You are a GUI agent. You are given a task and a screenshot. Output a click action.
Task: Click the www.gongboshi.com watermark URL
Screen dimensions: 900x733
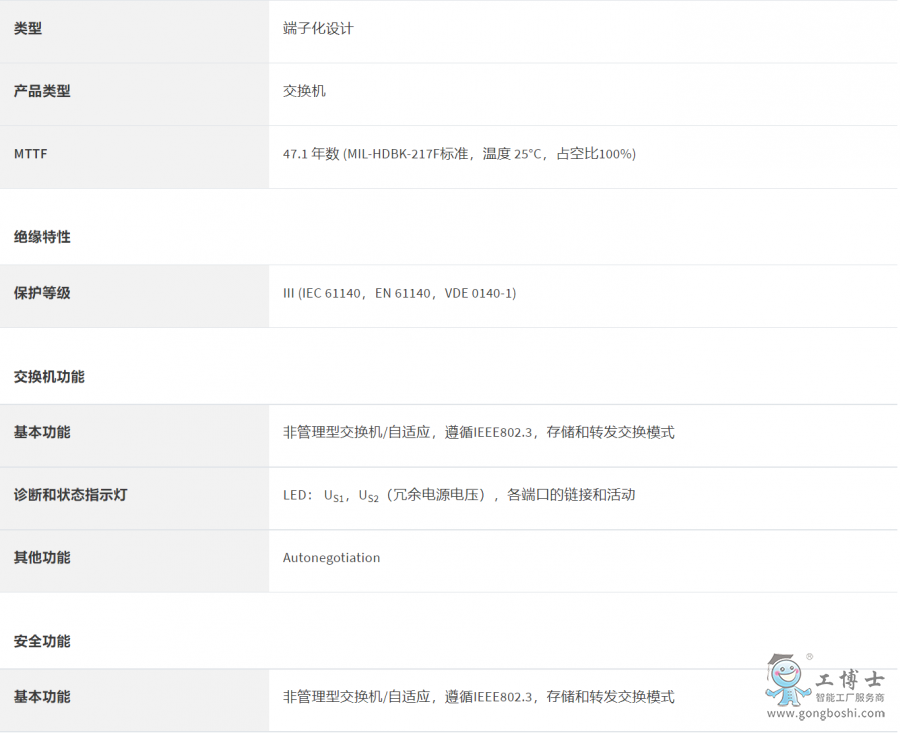click(825, 714)
